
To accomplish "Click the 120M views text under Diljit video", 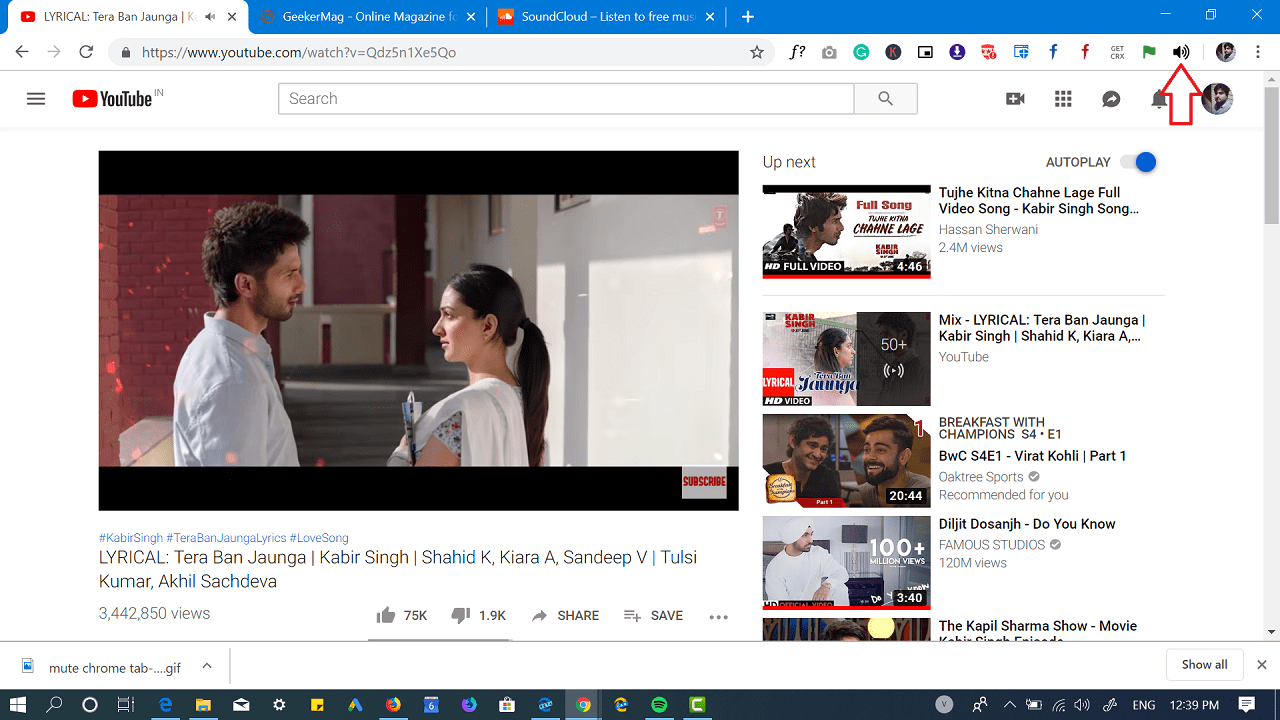I will (972, 563).
